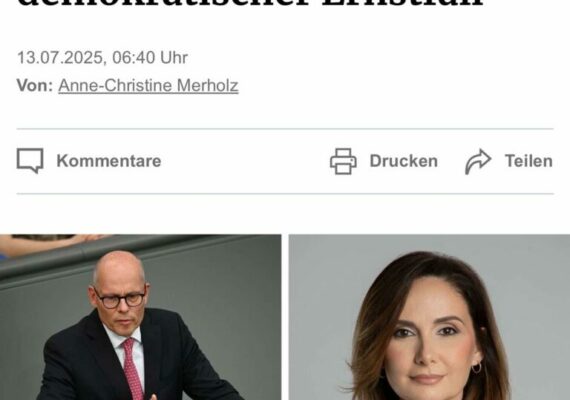Click the curved share arrow icon
This screenshot has height=400, width=570.
tap(478, 161)
